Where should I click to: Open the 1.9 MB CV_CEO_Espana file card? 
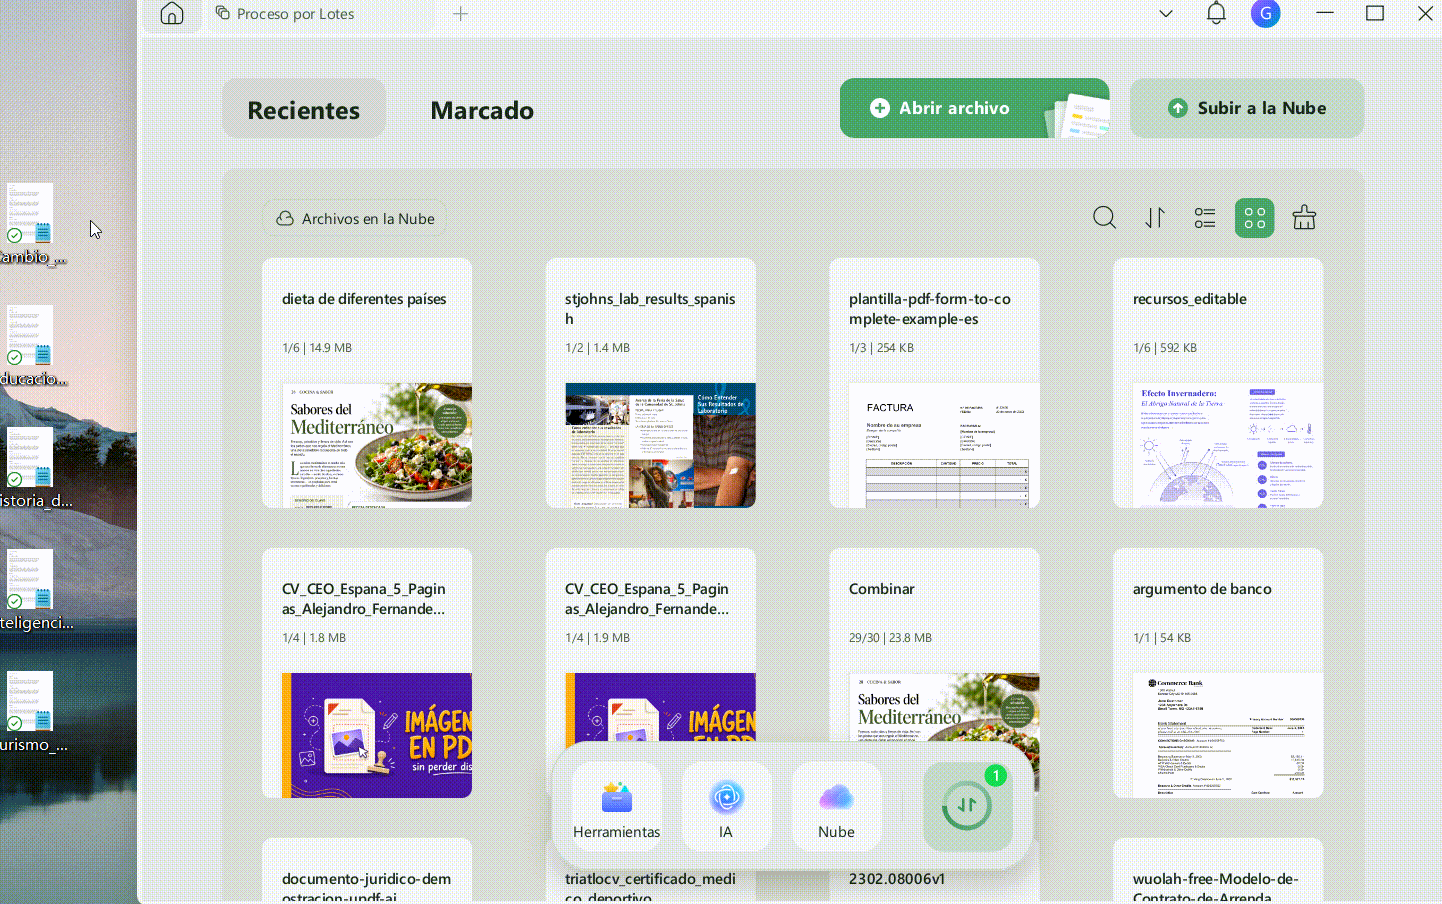pyautogui.click(x=651, y=645)
